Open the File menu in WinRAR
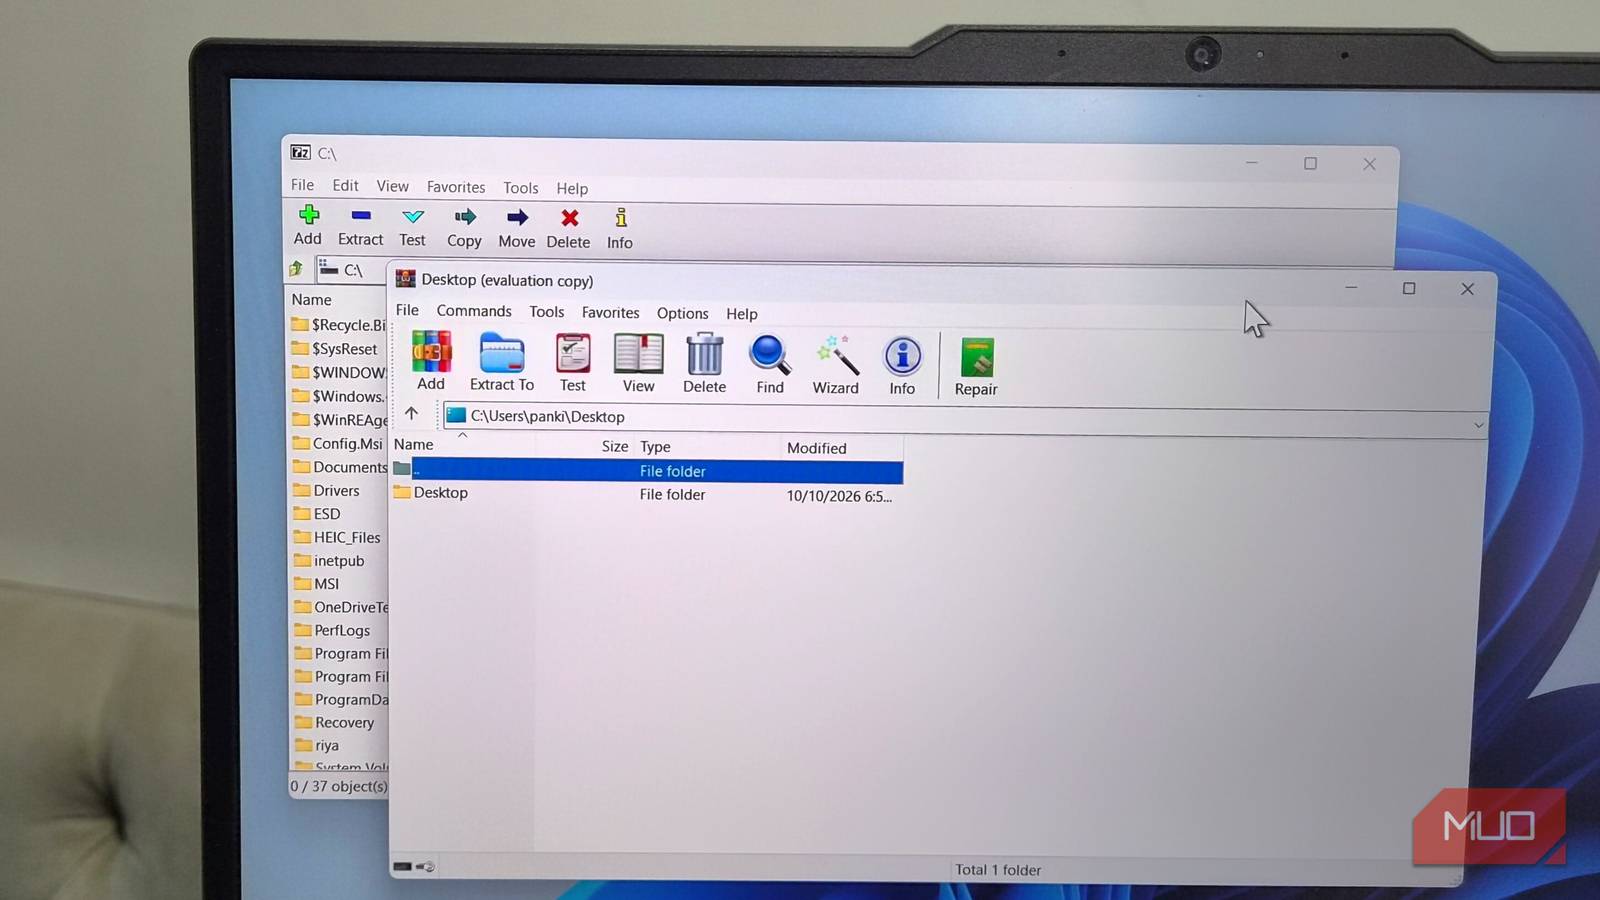The height and width of the screenshot is (900, 1600). tap(407, 310)
